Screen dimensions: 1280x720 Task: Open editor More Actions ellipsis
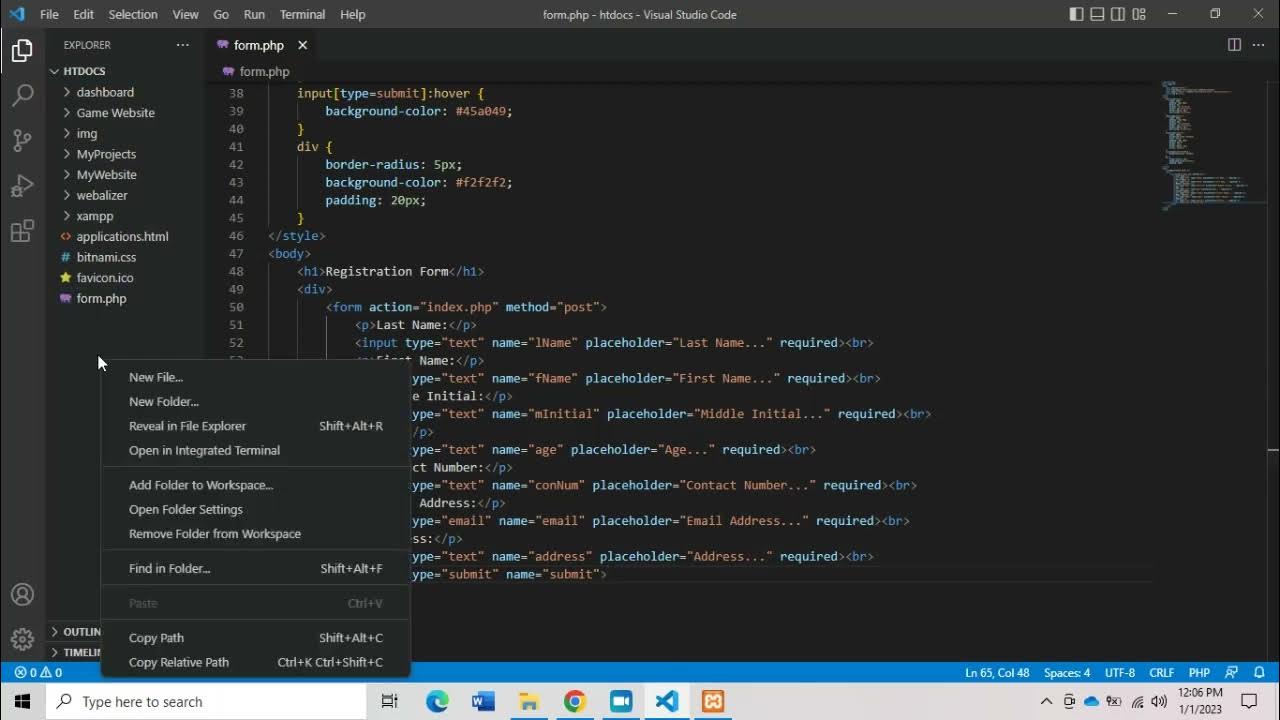pos(1259,45)
